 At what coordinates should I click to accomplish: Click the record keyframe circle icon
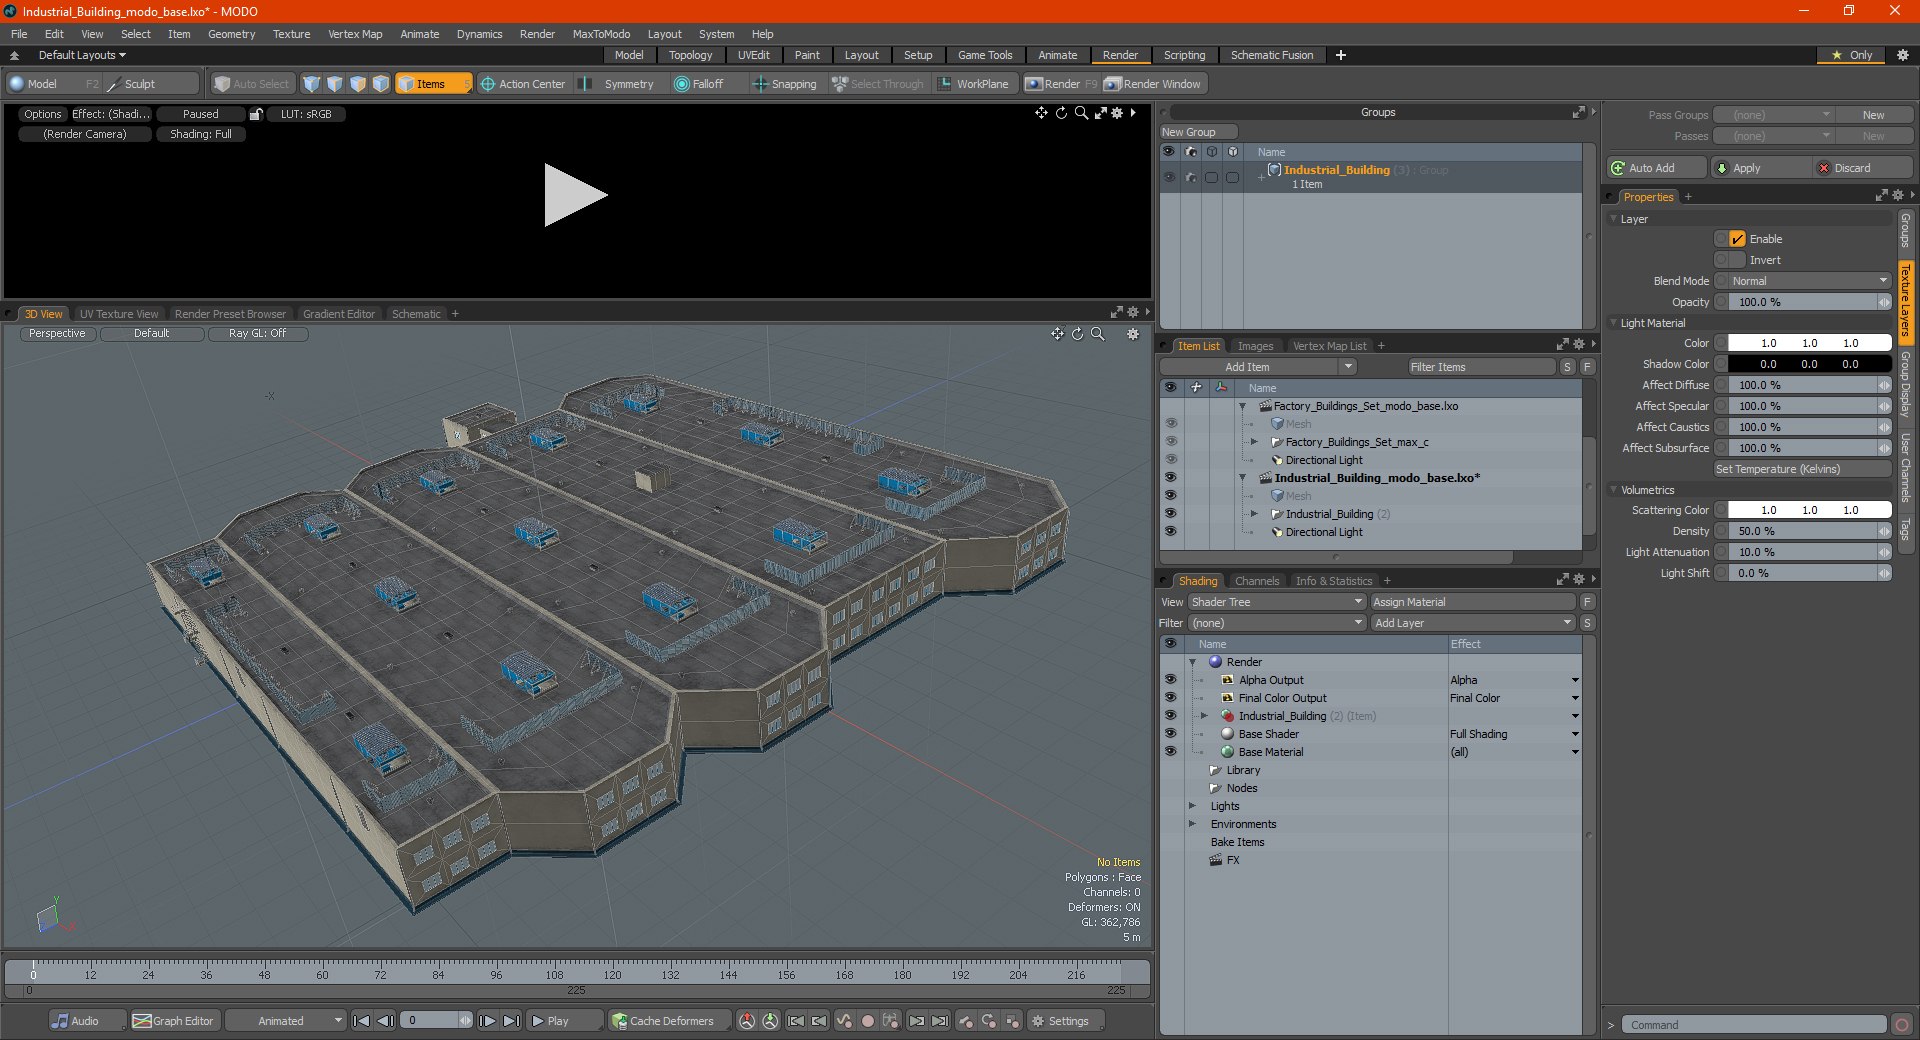pos(868,1021)
